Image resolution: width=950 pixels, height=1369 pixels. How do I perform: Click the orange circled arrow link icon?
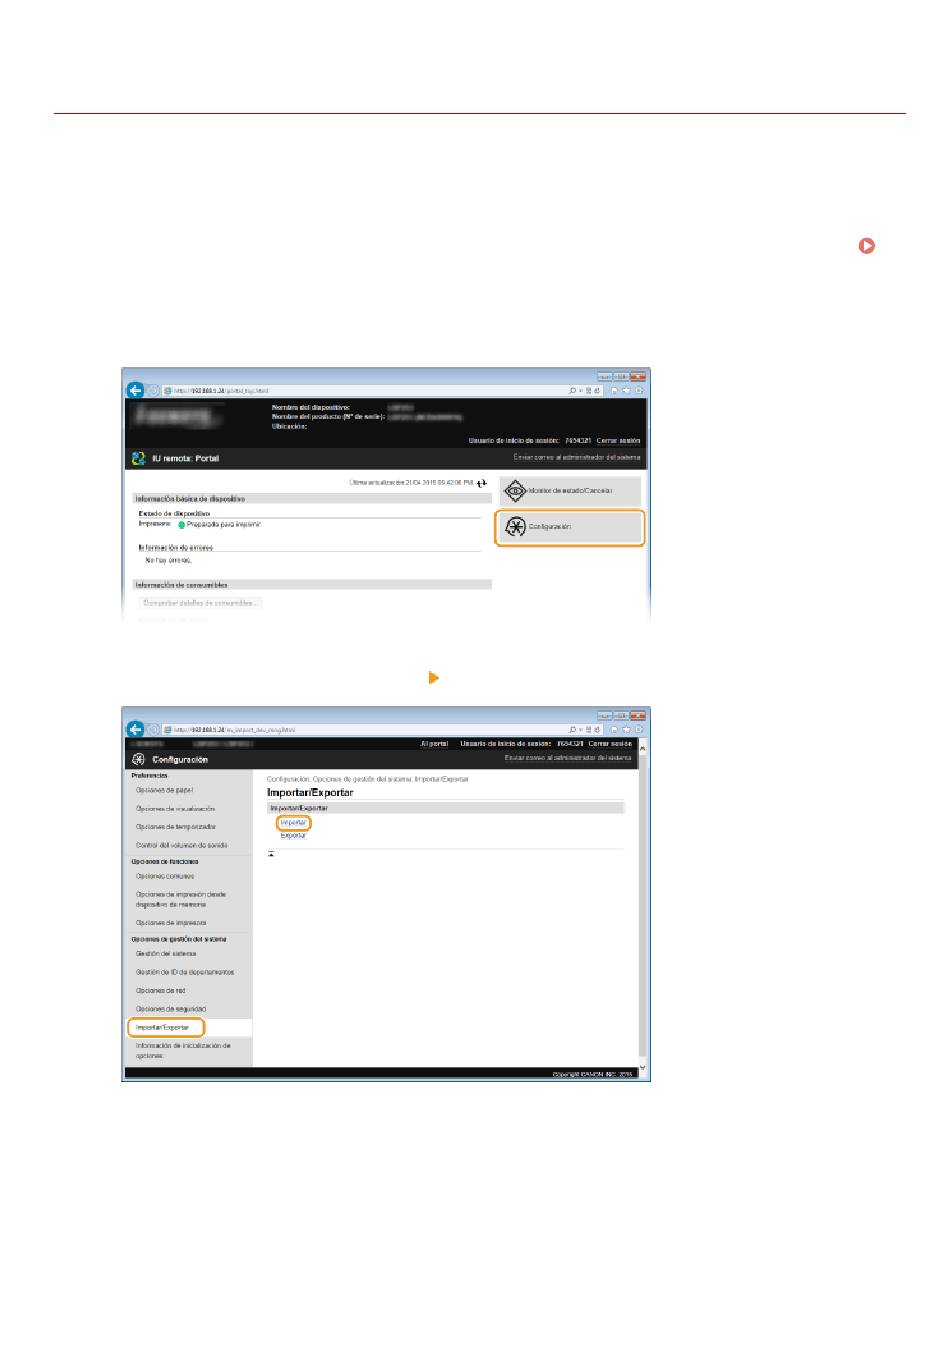pos(866,245)
